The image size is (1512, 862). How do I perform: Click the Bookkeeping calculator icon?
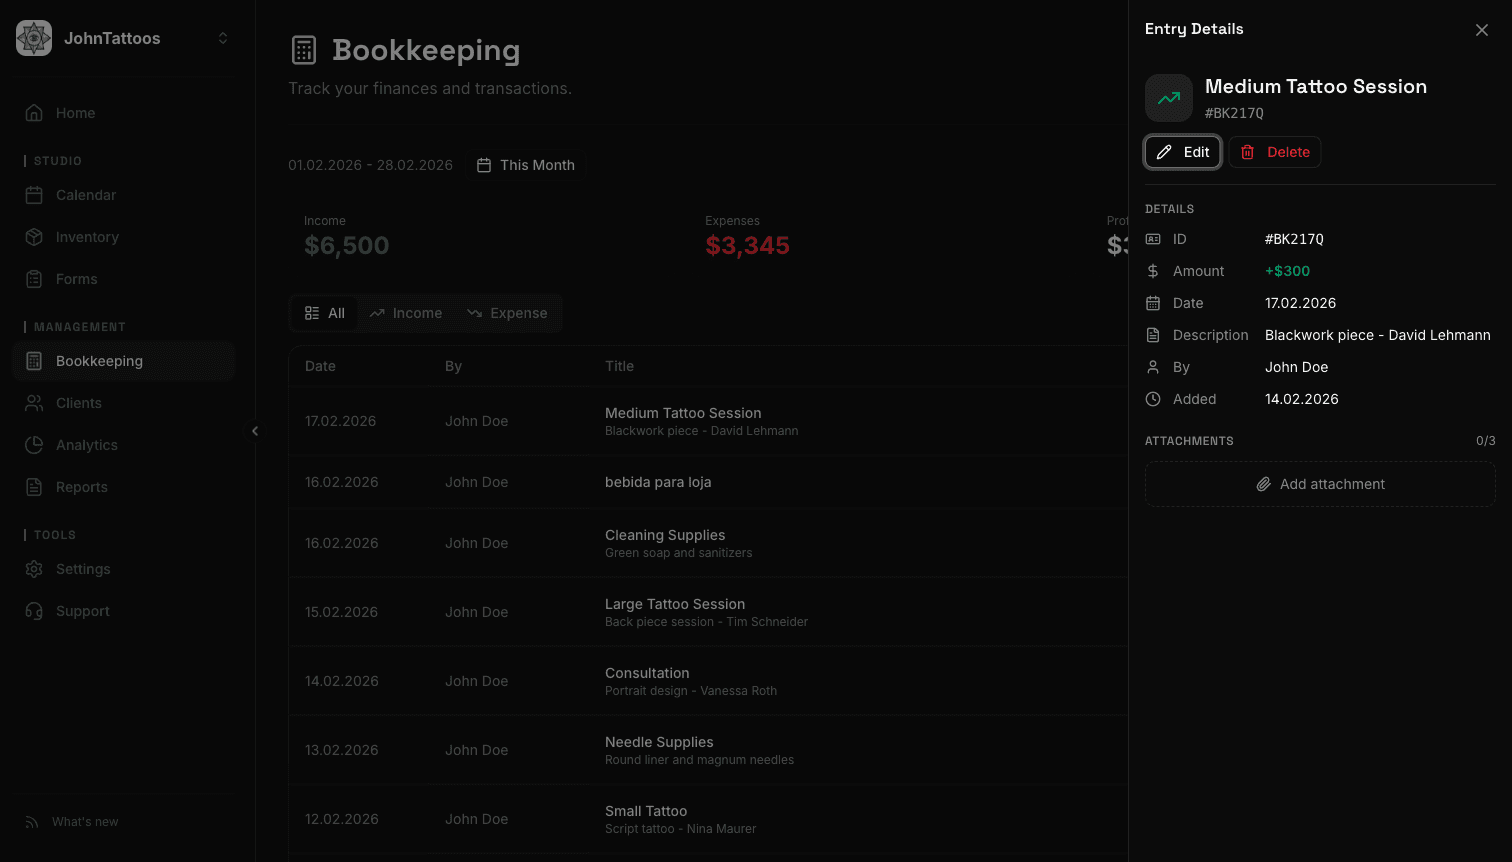click(x=35, y=361)
